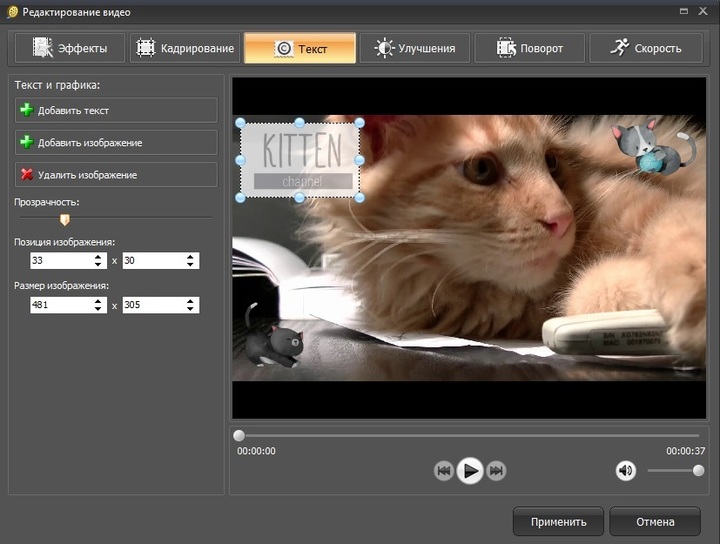Screen dimensions: 720x544
Task: Click the top-right resize handle of logo
Action: (x=360, y=123)
